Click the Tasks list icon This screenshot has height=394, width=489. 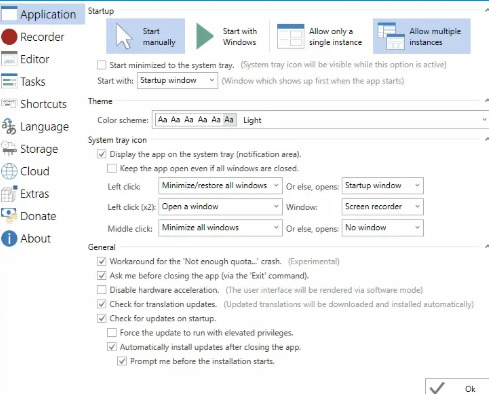pos(9,81)
